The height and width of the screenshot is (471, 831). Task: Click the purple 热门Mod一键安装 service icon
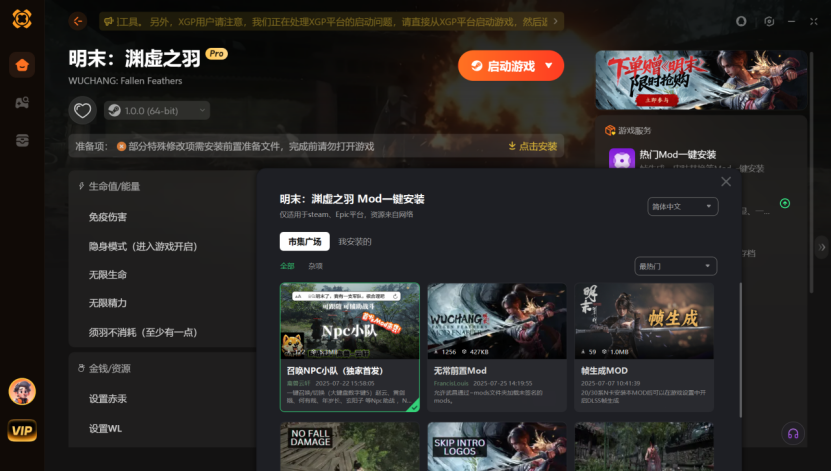(621, 159)
